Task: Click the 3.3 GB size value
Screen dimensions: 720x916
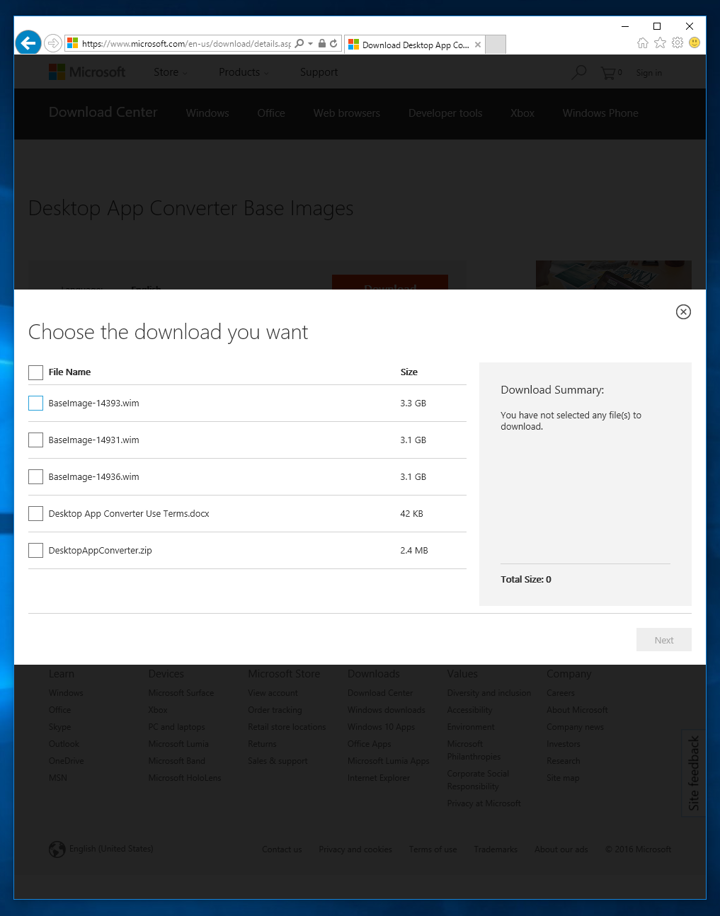Action: (x=413, y=403)
